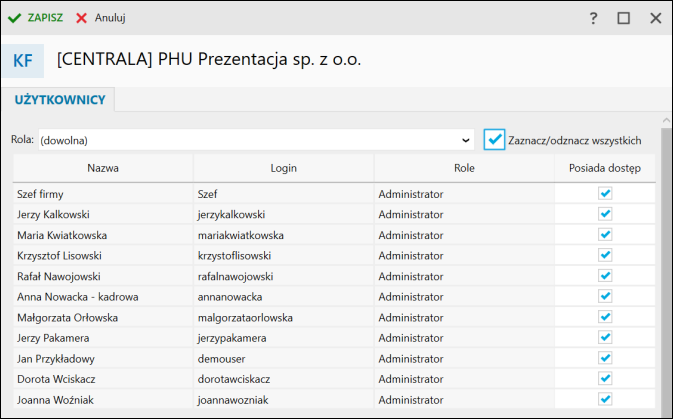
Task: Uncheck access for Szef firmy
Action: coord(605,194)
